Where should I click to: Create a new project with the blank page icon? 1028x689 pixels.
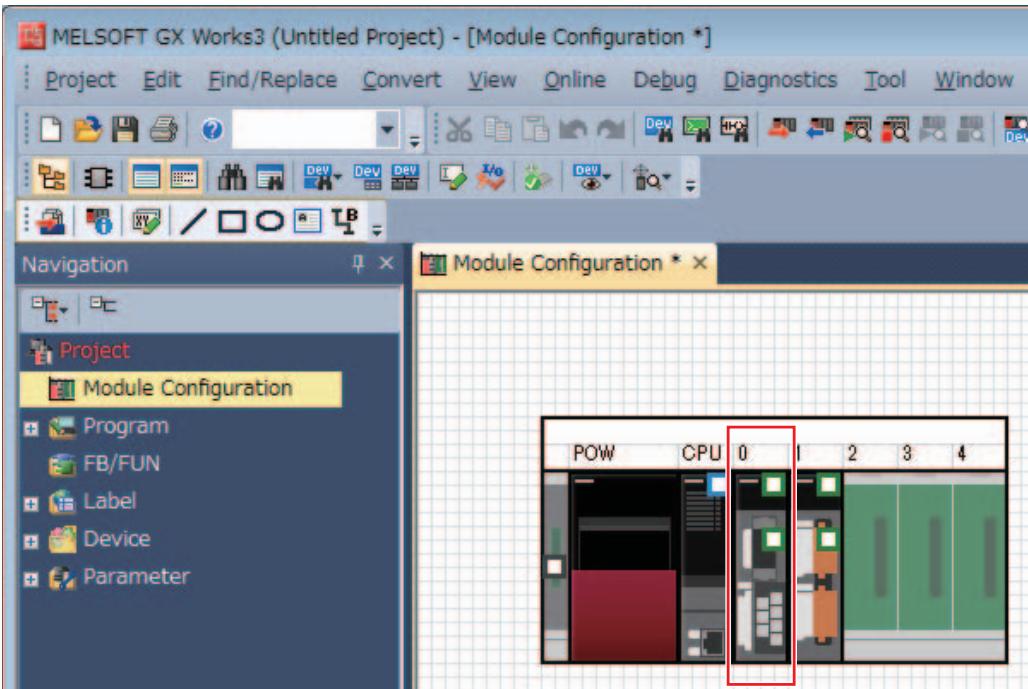tap(50, 128)
